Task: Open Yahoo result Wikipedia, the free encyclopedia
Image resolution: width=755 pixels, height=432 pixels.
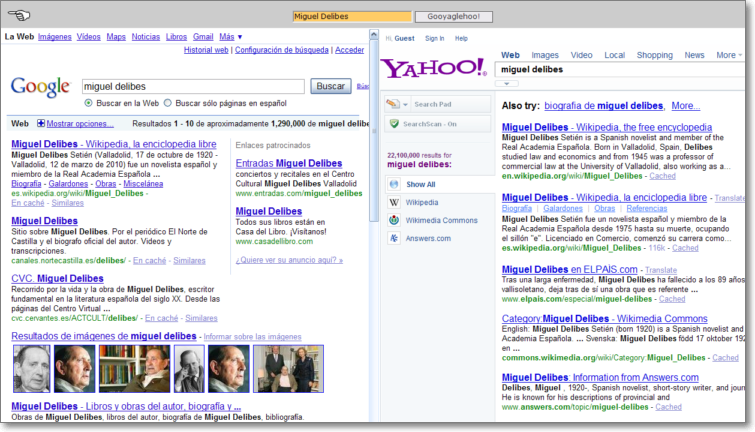Action: tap(607, 127)
